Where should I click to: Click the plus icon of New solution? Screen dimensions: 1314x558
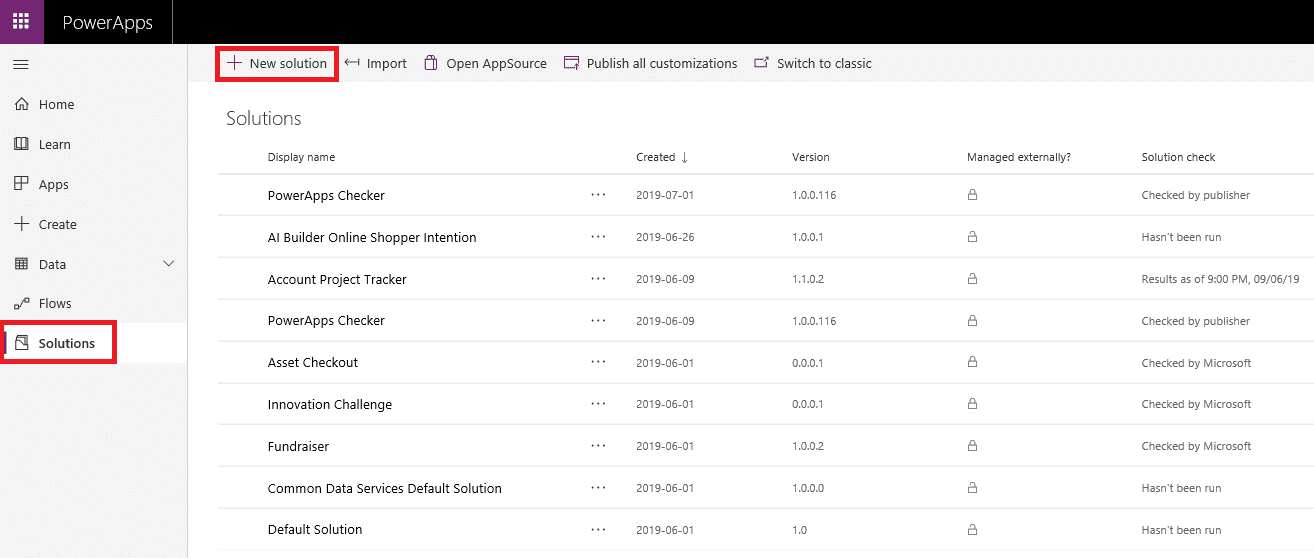[234, 63]
